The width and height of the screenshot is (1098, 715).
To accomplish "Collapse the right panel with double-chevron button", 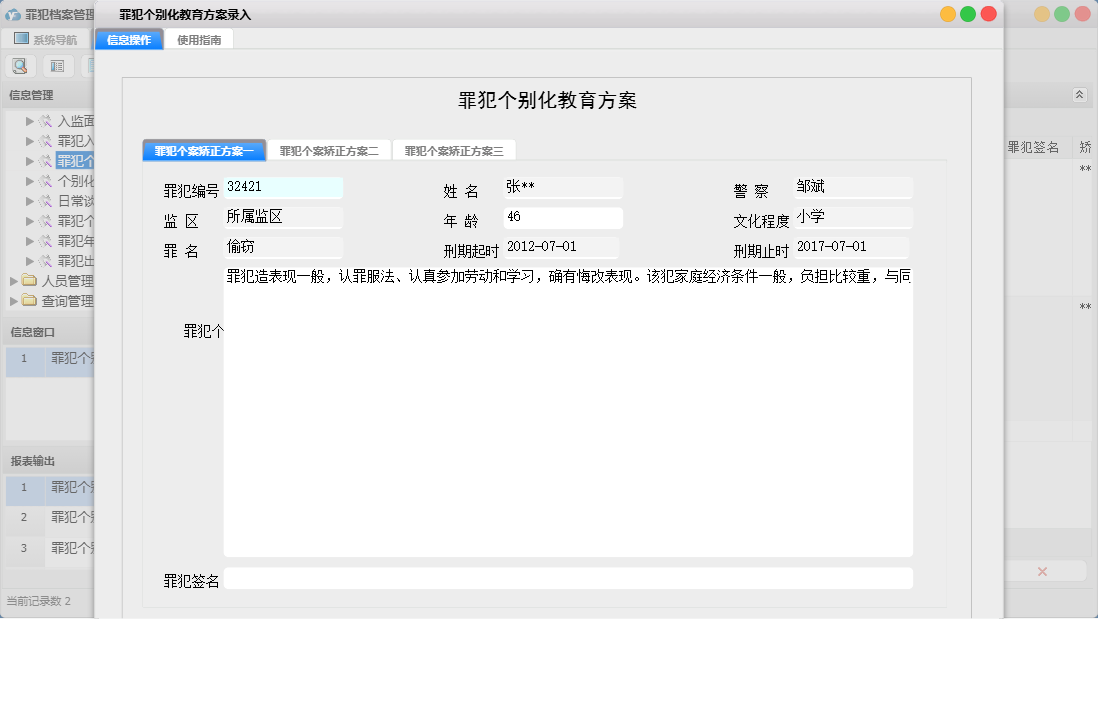I will pos(1079,94).
